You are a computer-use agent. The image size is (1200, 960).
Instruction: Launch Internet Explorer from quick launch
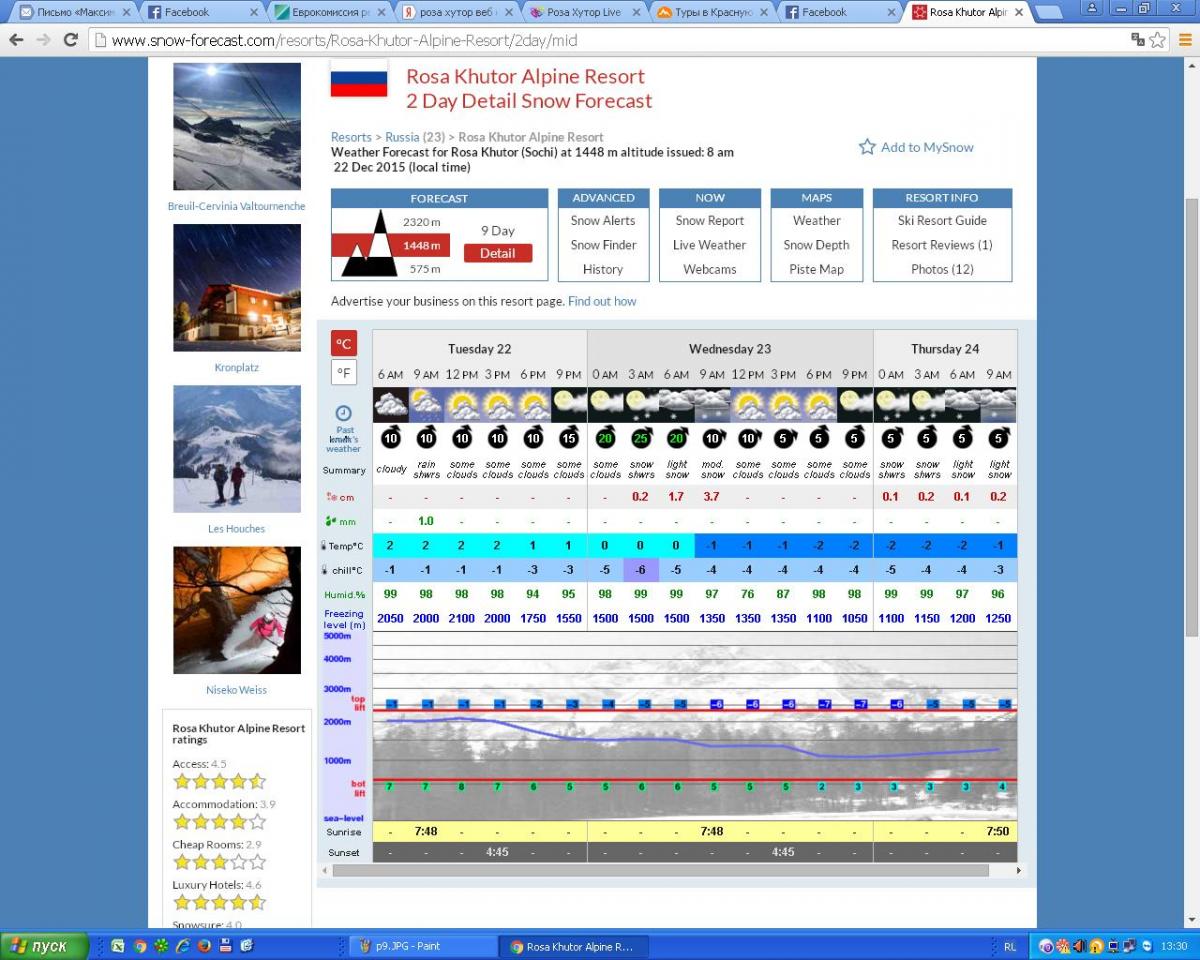pyautogui.click(x=182, y=946)
